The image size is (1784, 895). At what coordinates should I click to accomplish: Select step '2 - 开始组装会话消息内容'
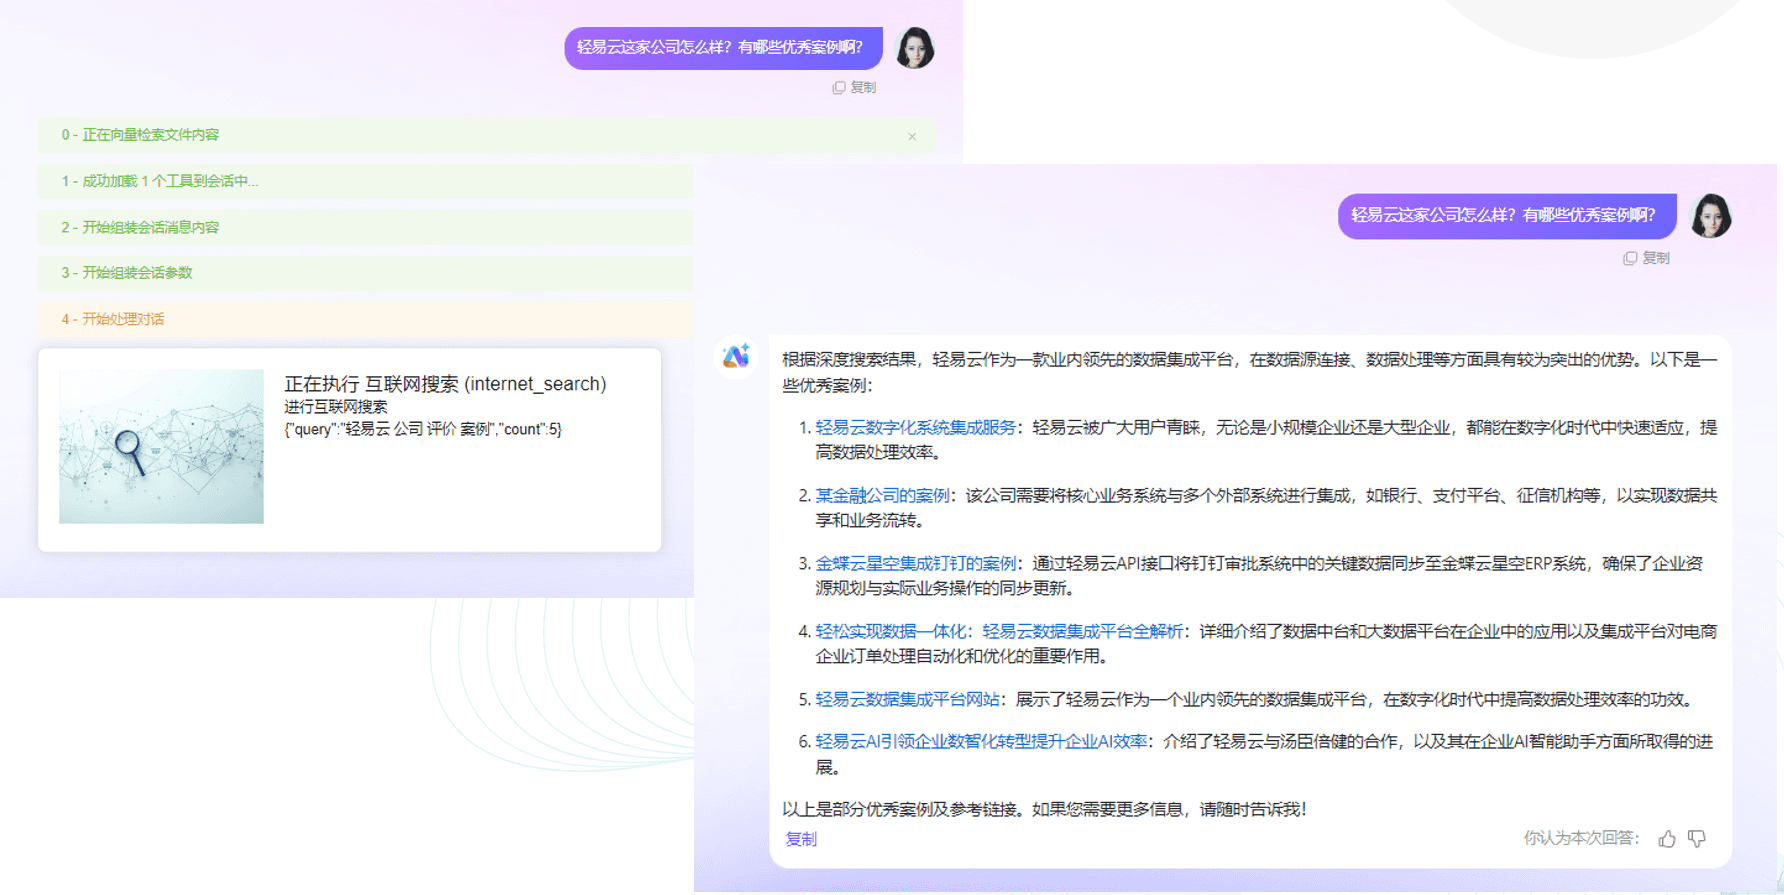point(365,227)
